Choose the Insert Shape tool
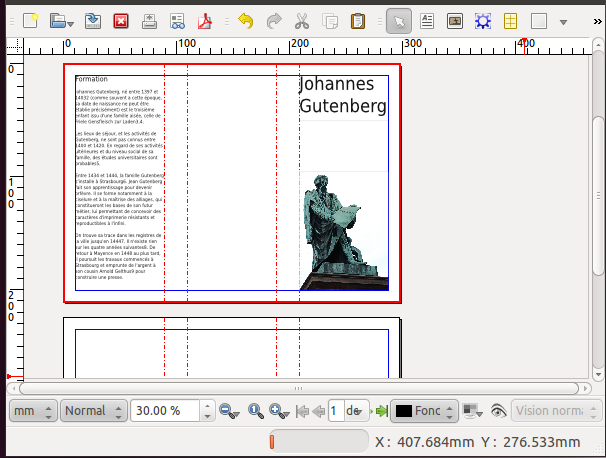606x458 pixels. [539, 21]
